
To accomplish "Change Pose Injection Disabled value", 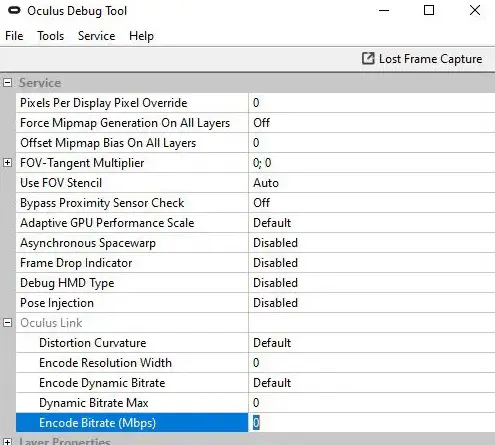I will pos(372,303).
